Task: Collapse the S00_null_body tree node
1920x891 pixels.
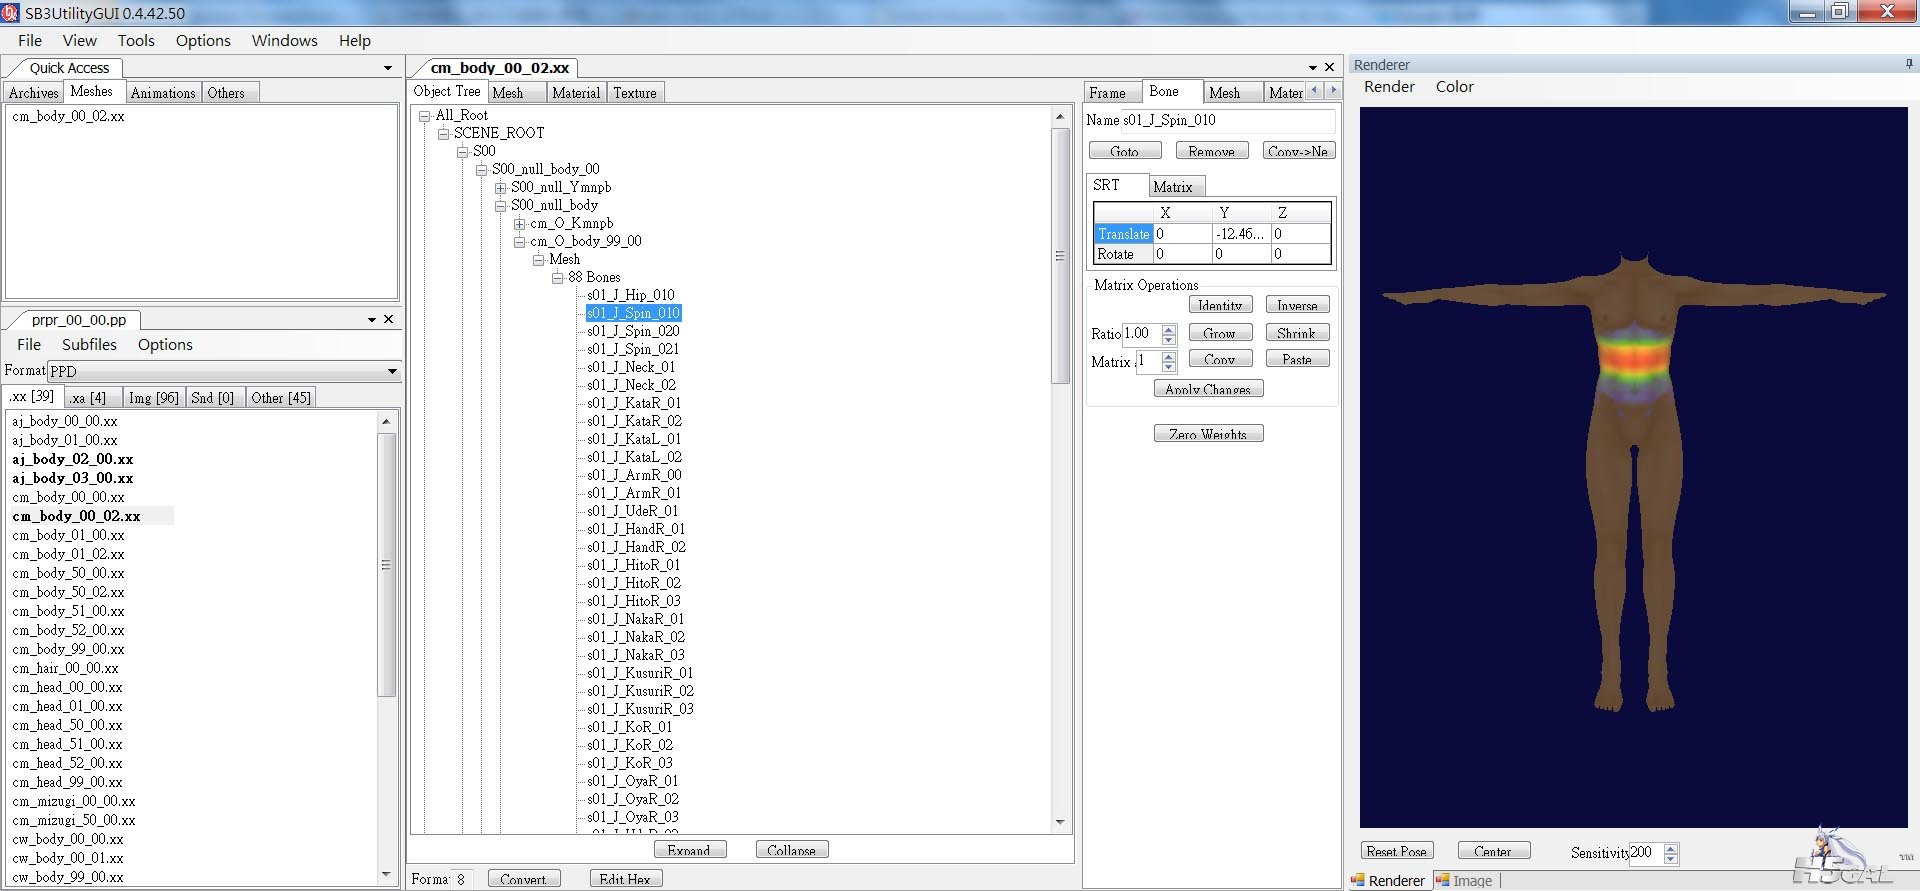Action: click(x=500, y=206)
